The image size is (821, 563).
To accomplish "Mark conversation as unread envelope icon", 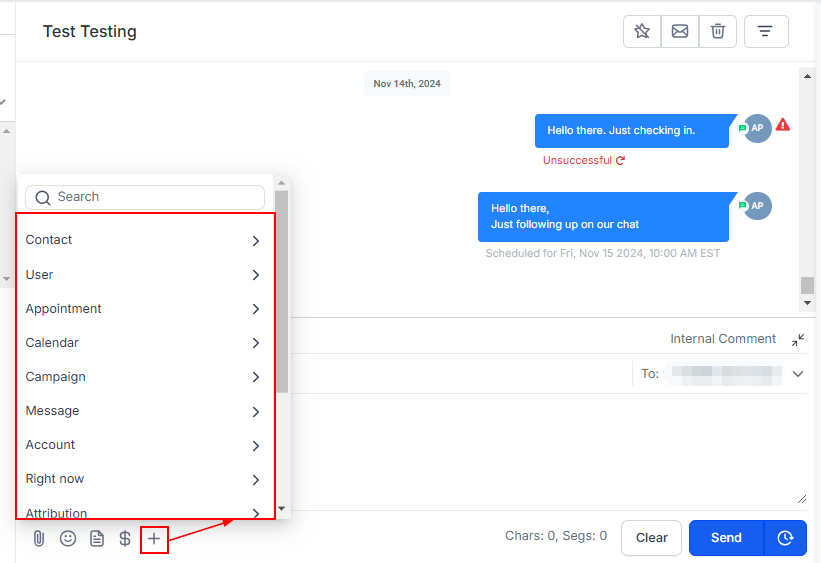I will pos(680,31).
